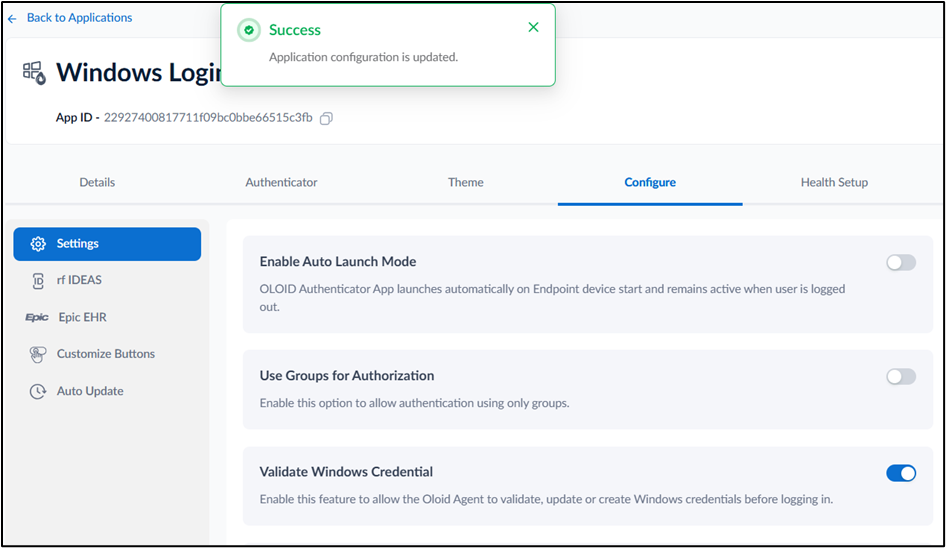Click the Validate Windows Credential heading
Screen dimensions: 946x548
tap(346, 472)
